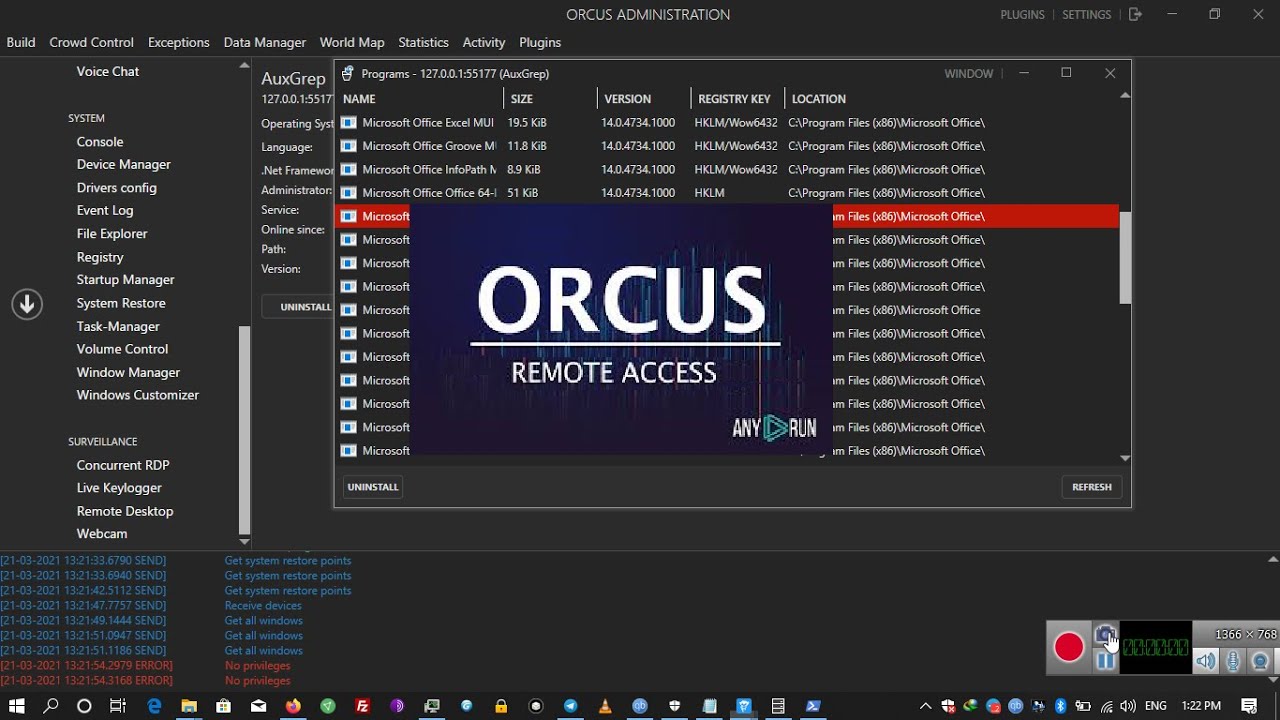Toggle microphone capture in recorder
The image size is (1280, 720).
(1234, 660)
